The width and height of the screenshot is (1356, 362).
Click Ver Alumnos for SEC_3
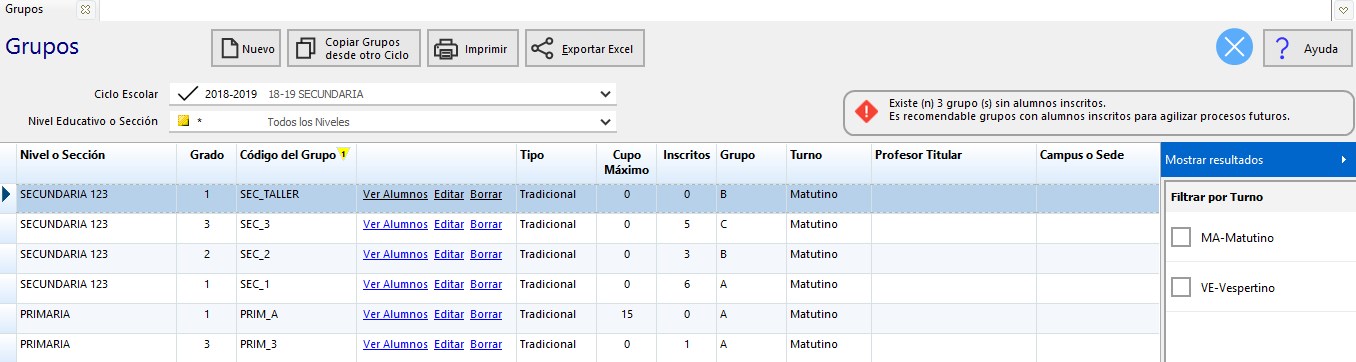[x=395, y=225]
